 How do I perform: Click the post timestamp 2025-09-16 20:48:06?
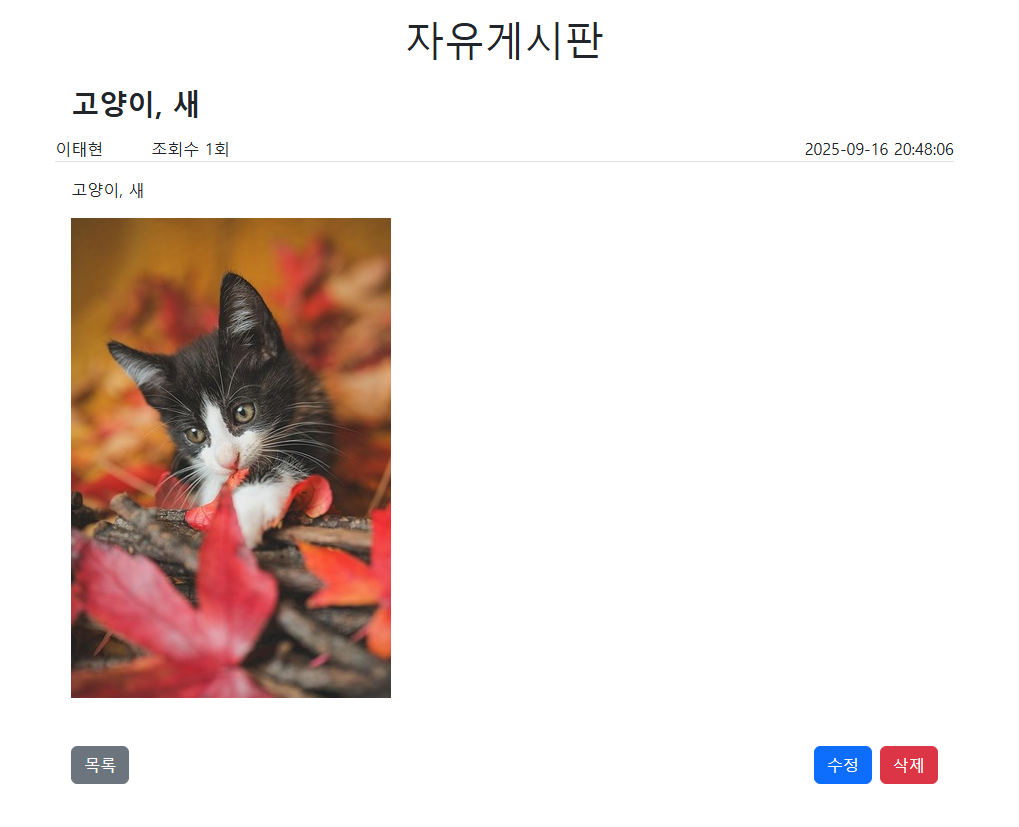pyautogui.click(x=879, y=149)
